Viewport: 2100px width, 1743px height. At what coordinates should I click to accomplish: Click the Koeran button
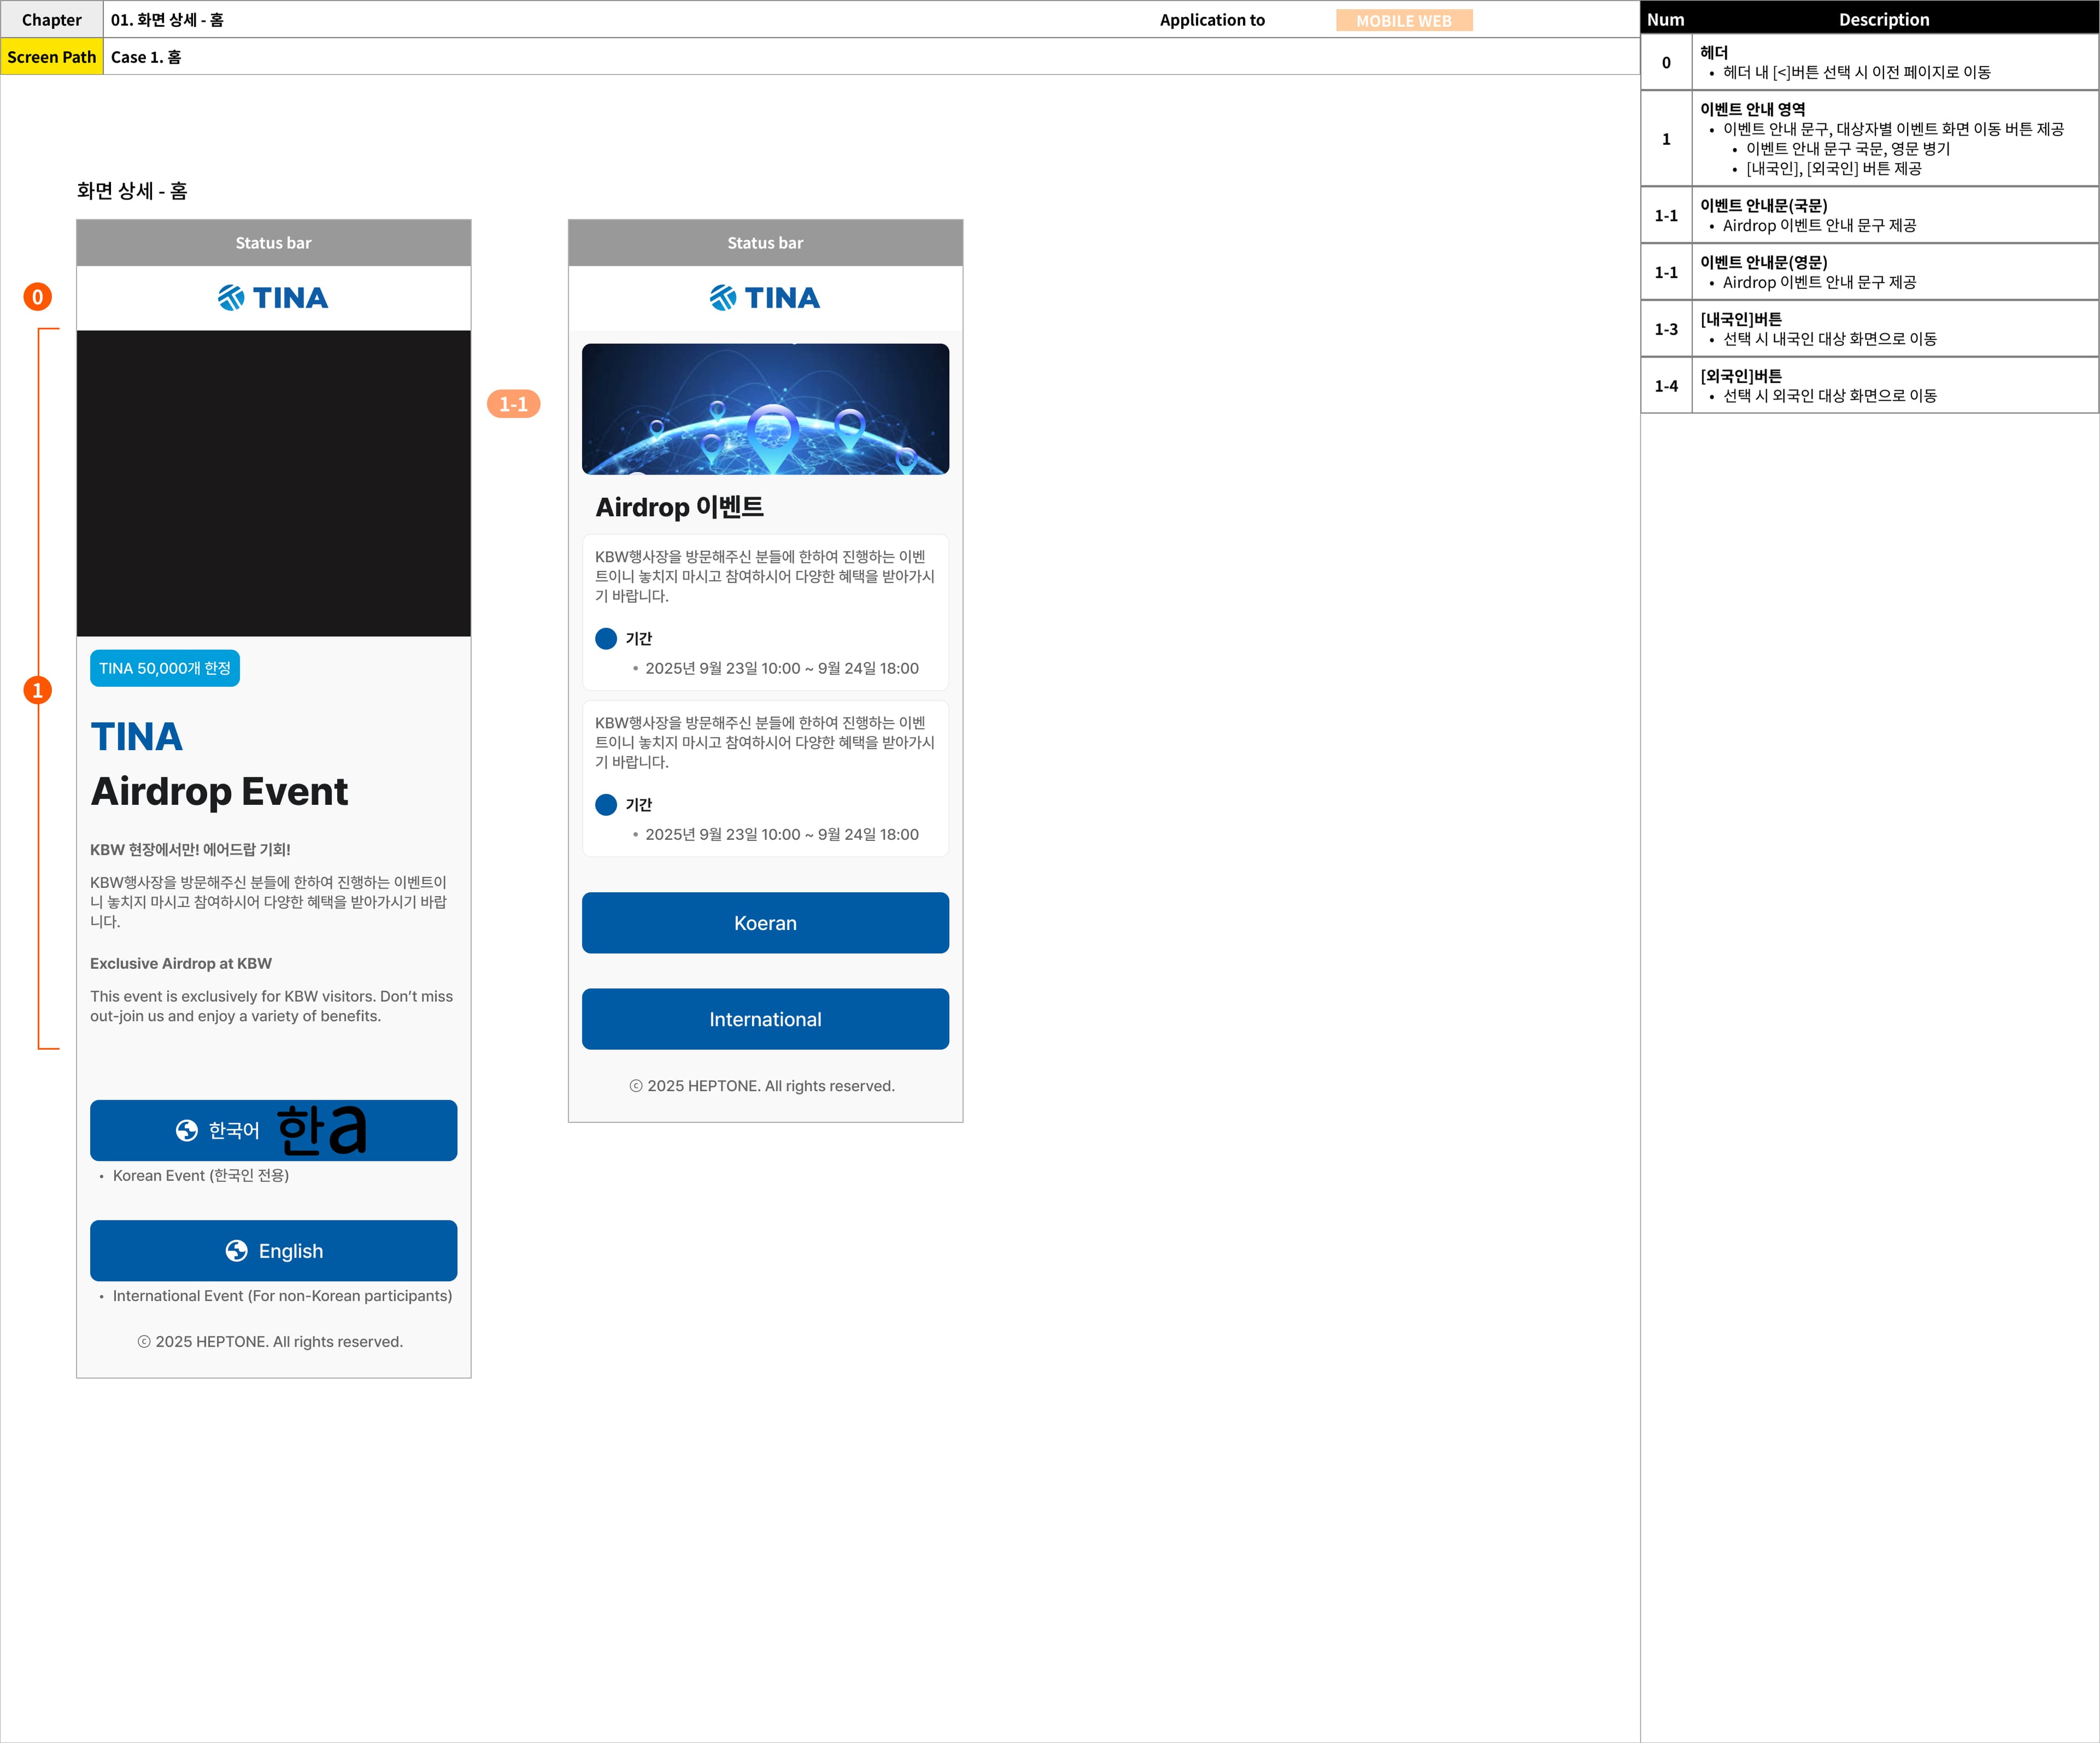[x=766, y=923]
